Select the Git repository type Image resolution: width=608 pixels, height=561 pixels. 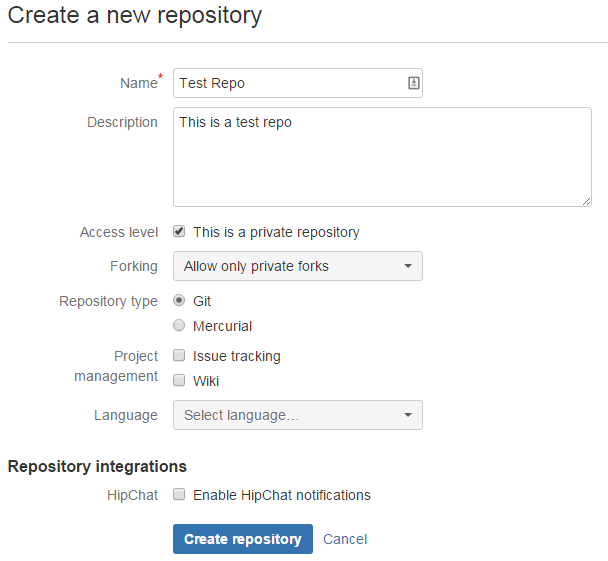point(179,301)
